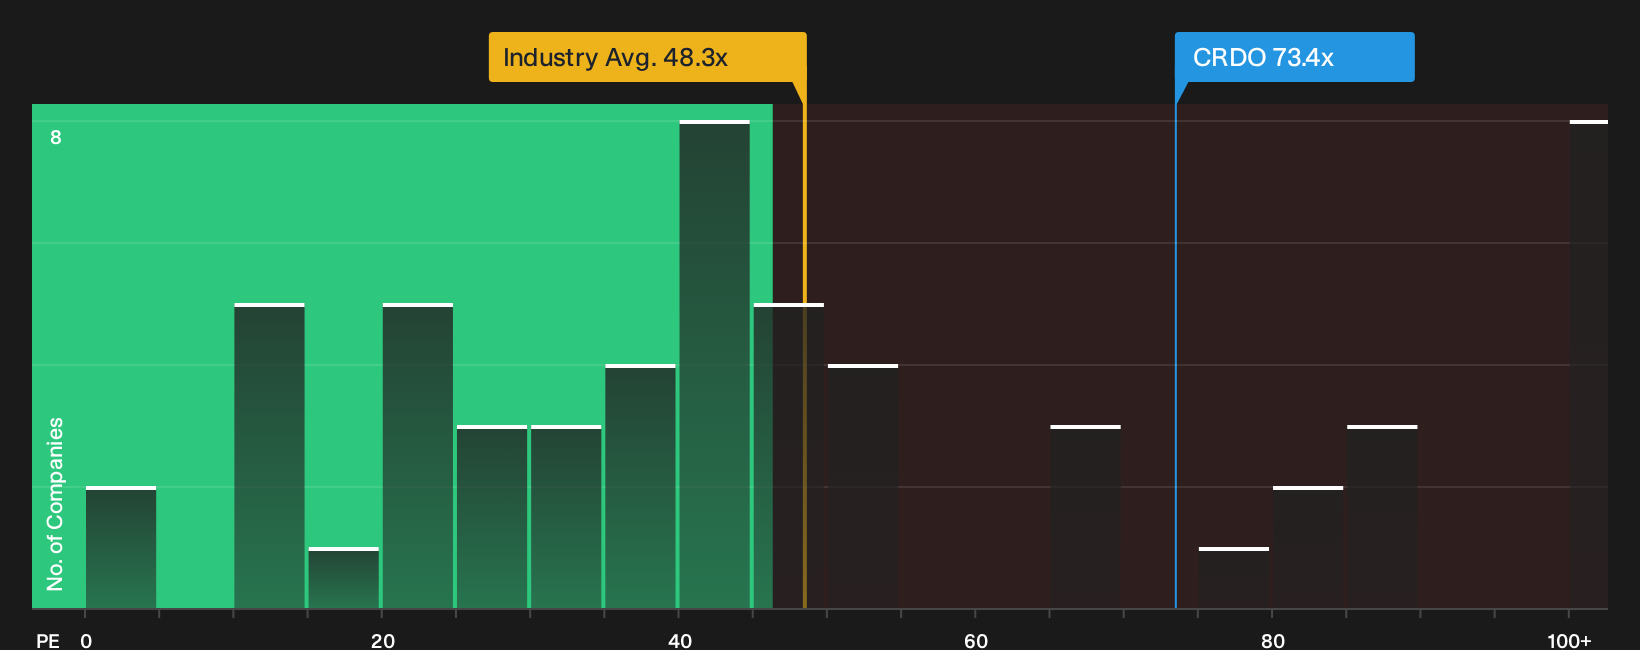The width and height of the screenshot is (1640, 650).
Task: Click the No. of Companies axis title
Action: (x=55, y=503)
